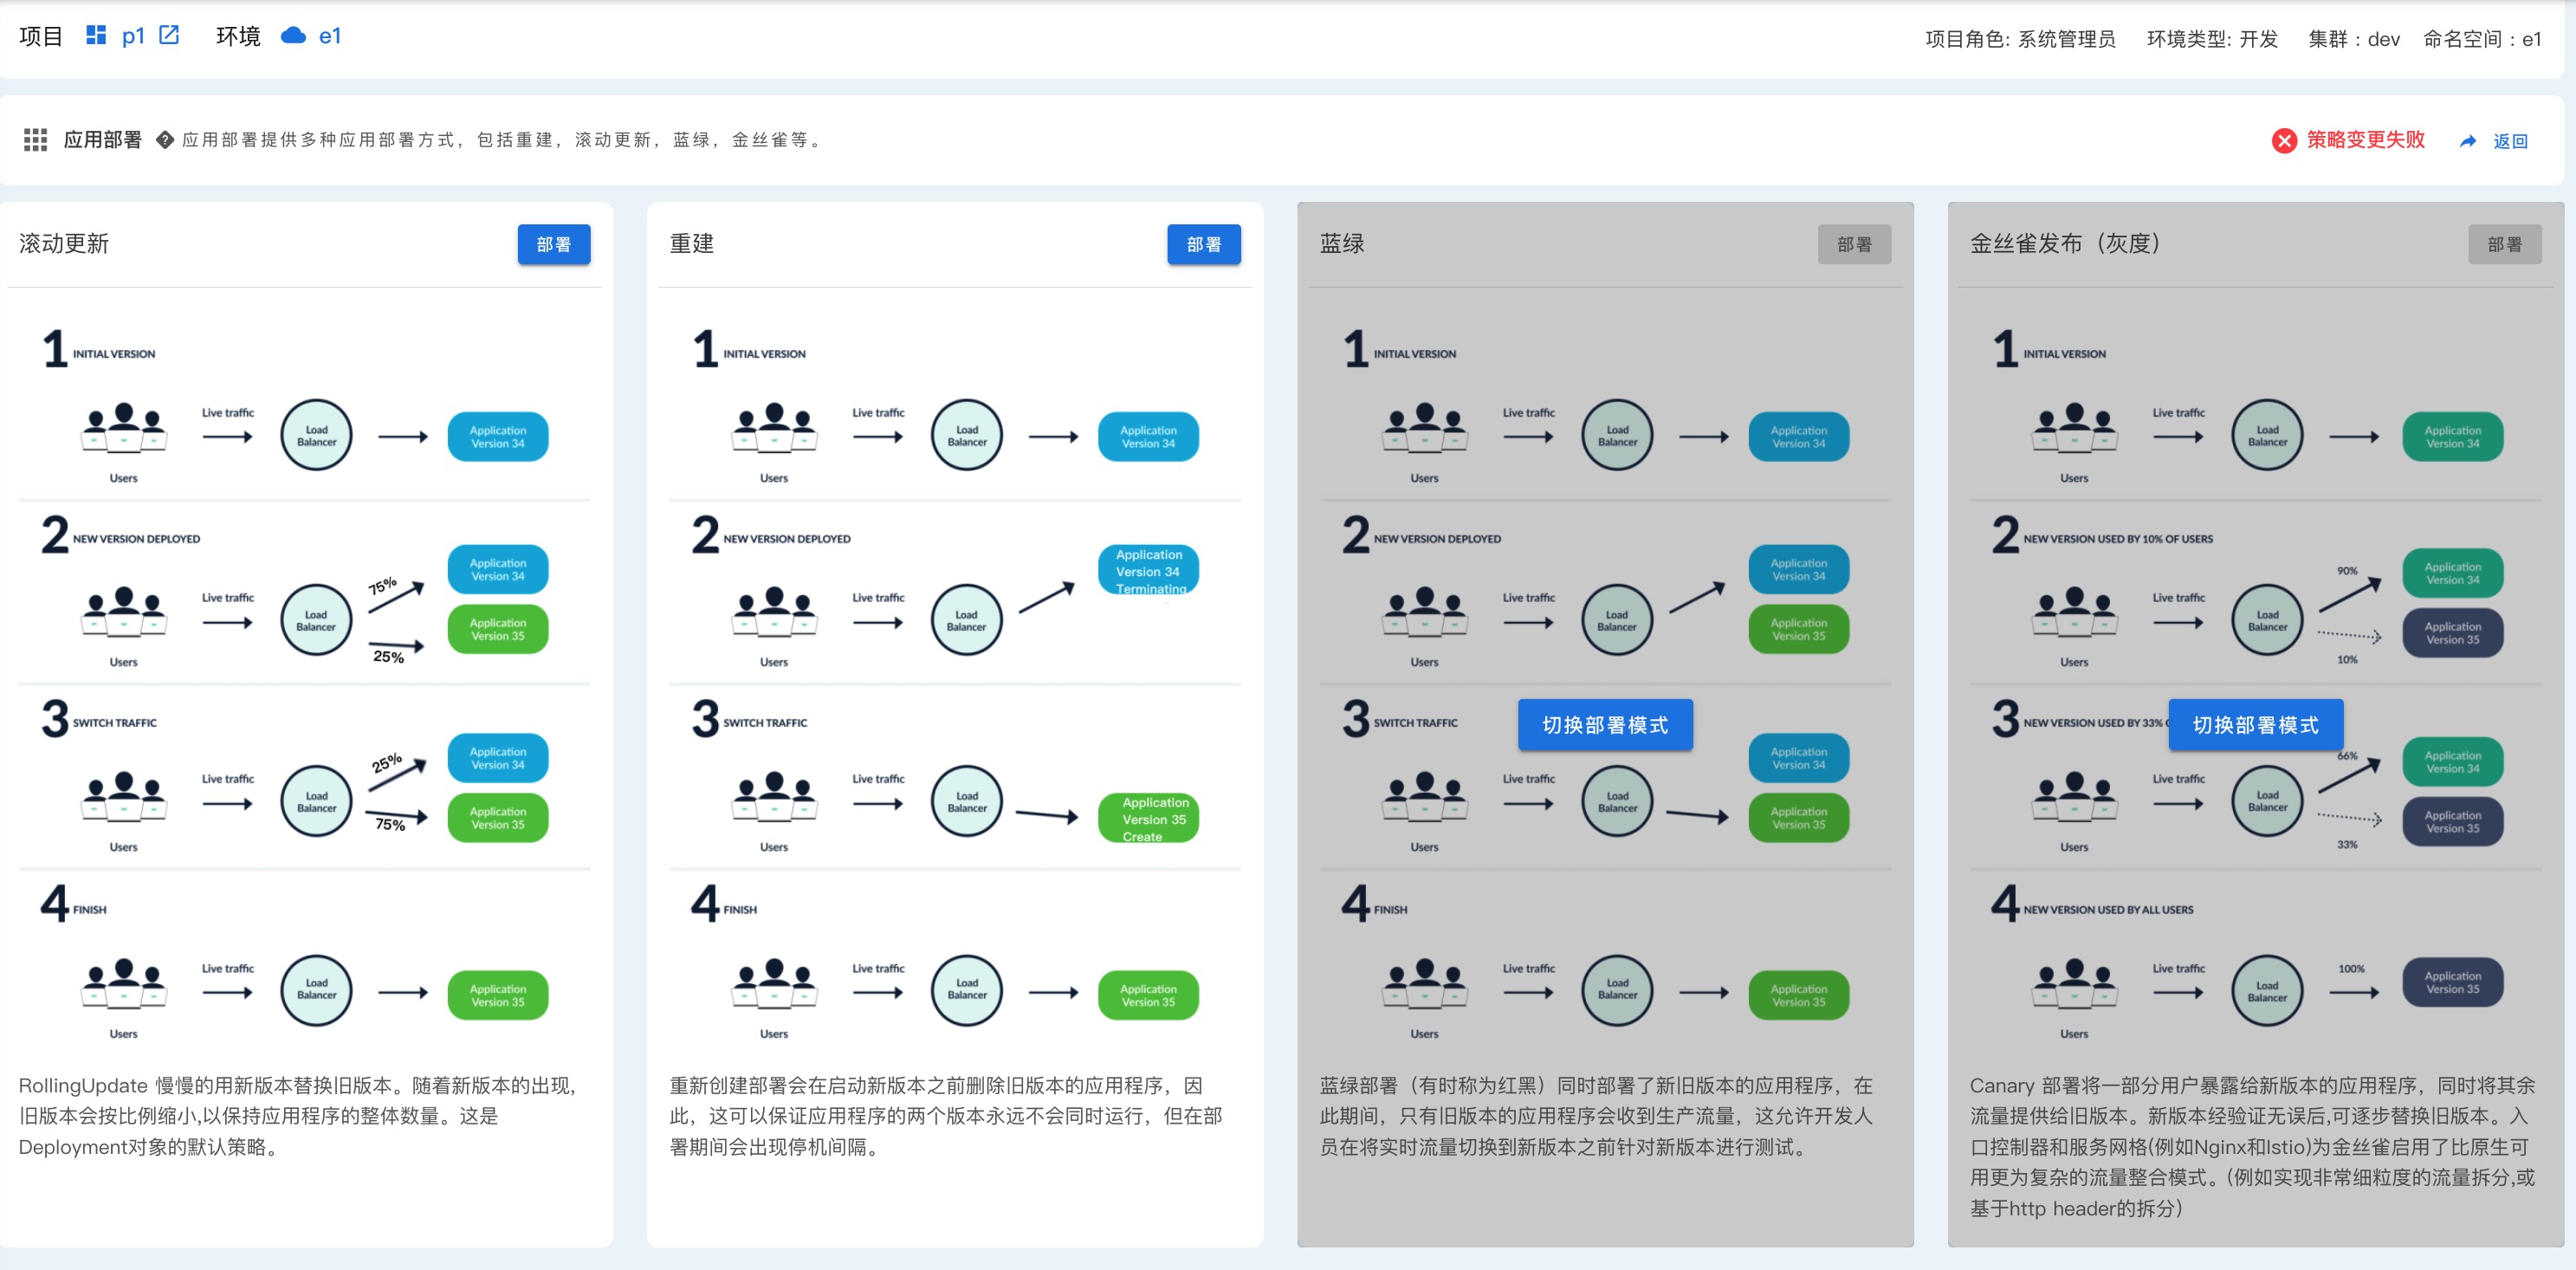Deploy using the 滚动更新 部署 button

point(554,244)
